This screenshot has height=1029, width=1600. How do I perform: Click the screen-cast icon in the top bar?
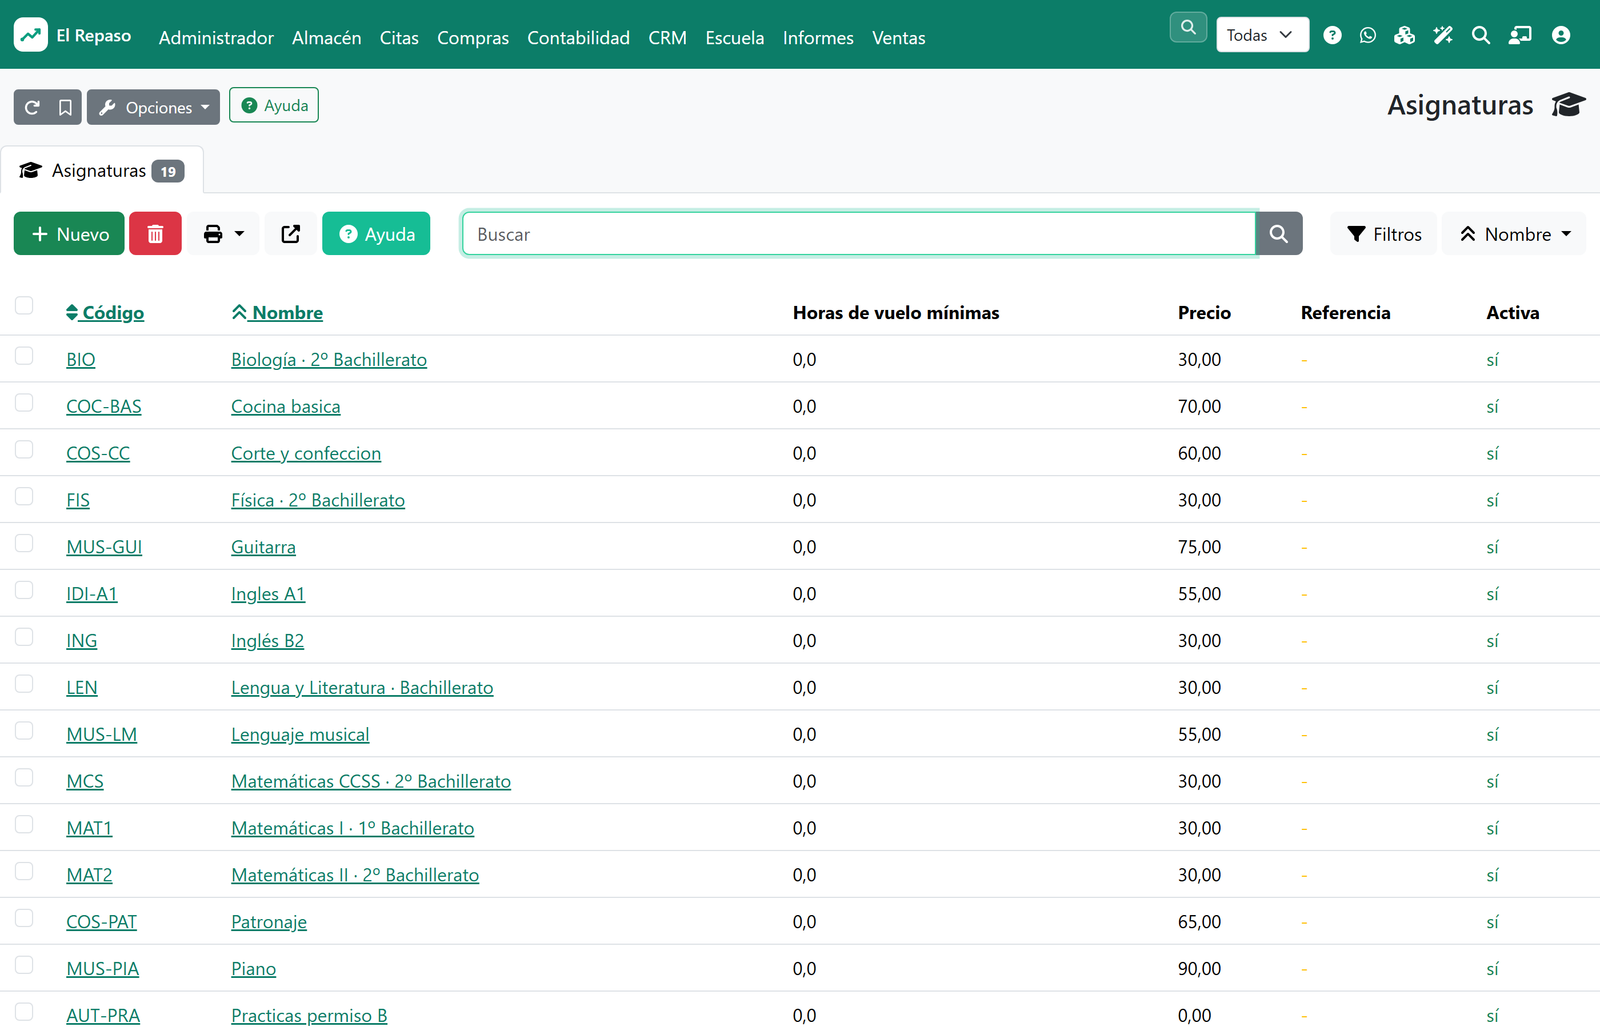coord(1520,35)
